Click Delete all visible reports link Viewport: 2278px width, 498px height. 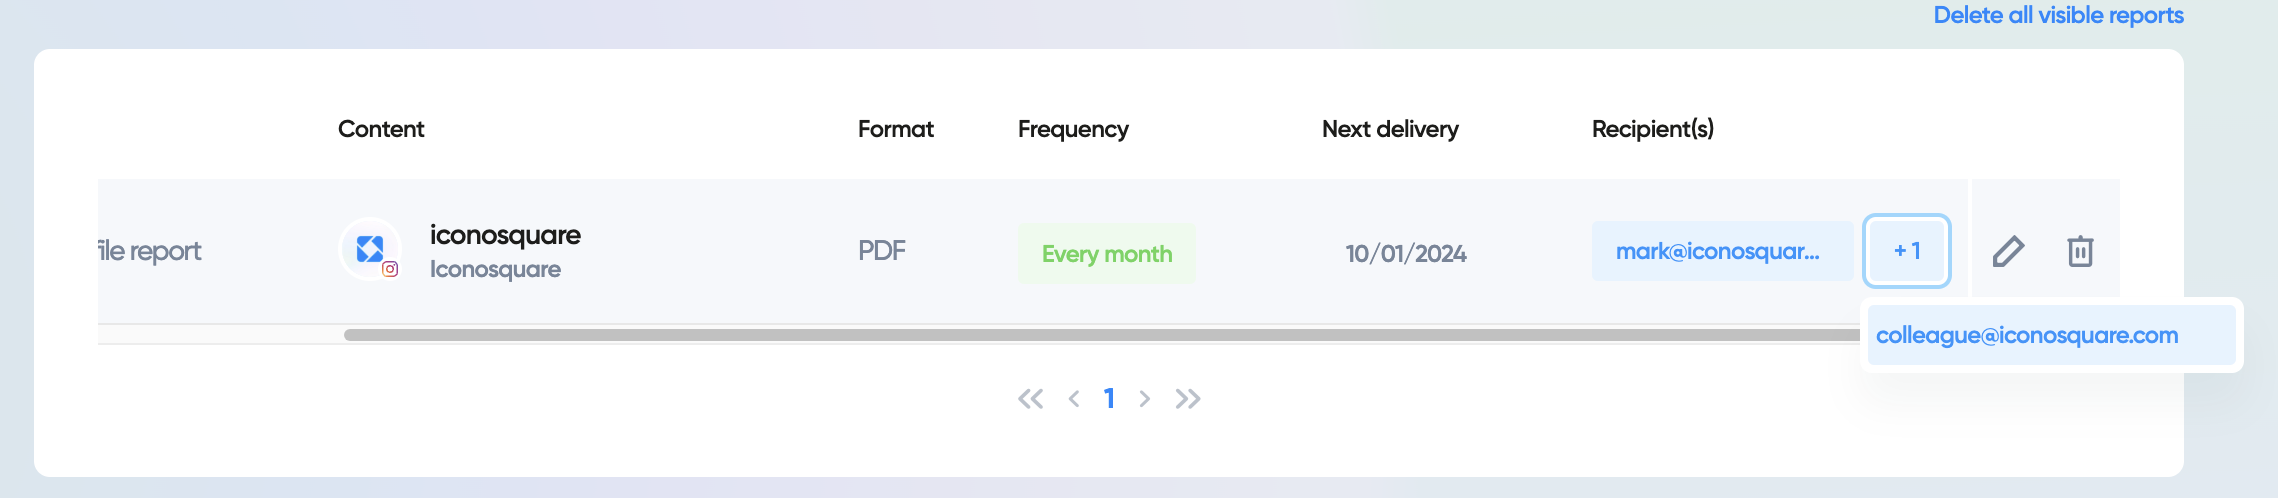[x=2058, y=15]
